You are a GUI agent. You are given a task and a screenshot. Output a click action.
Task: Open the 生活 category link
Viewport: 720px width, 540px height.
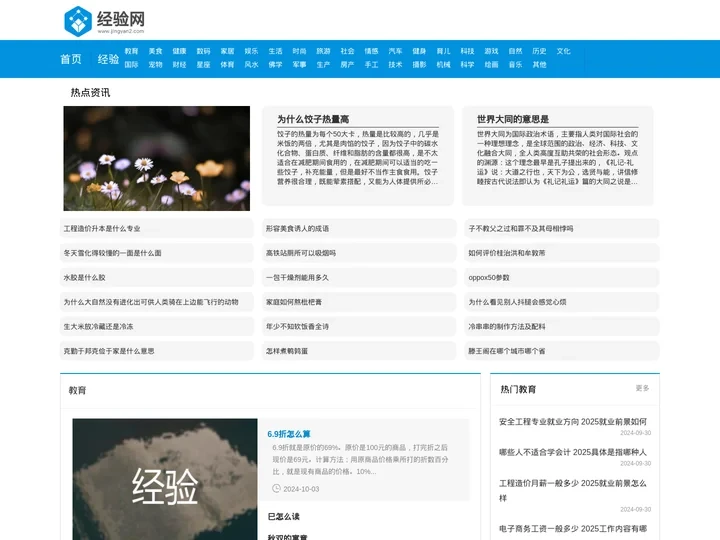[x=276, y=51]
